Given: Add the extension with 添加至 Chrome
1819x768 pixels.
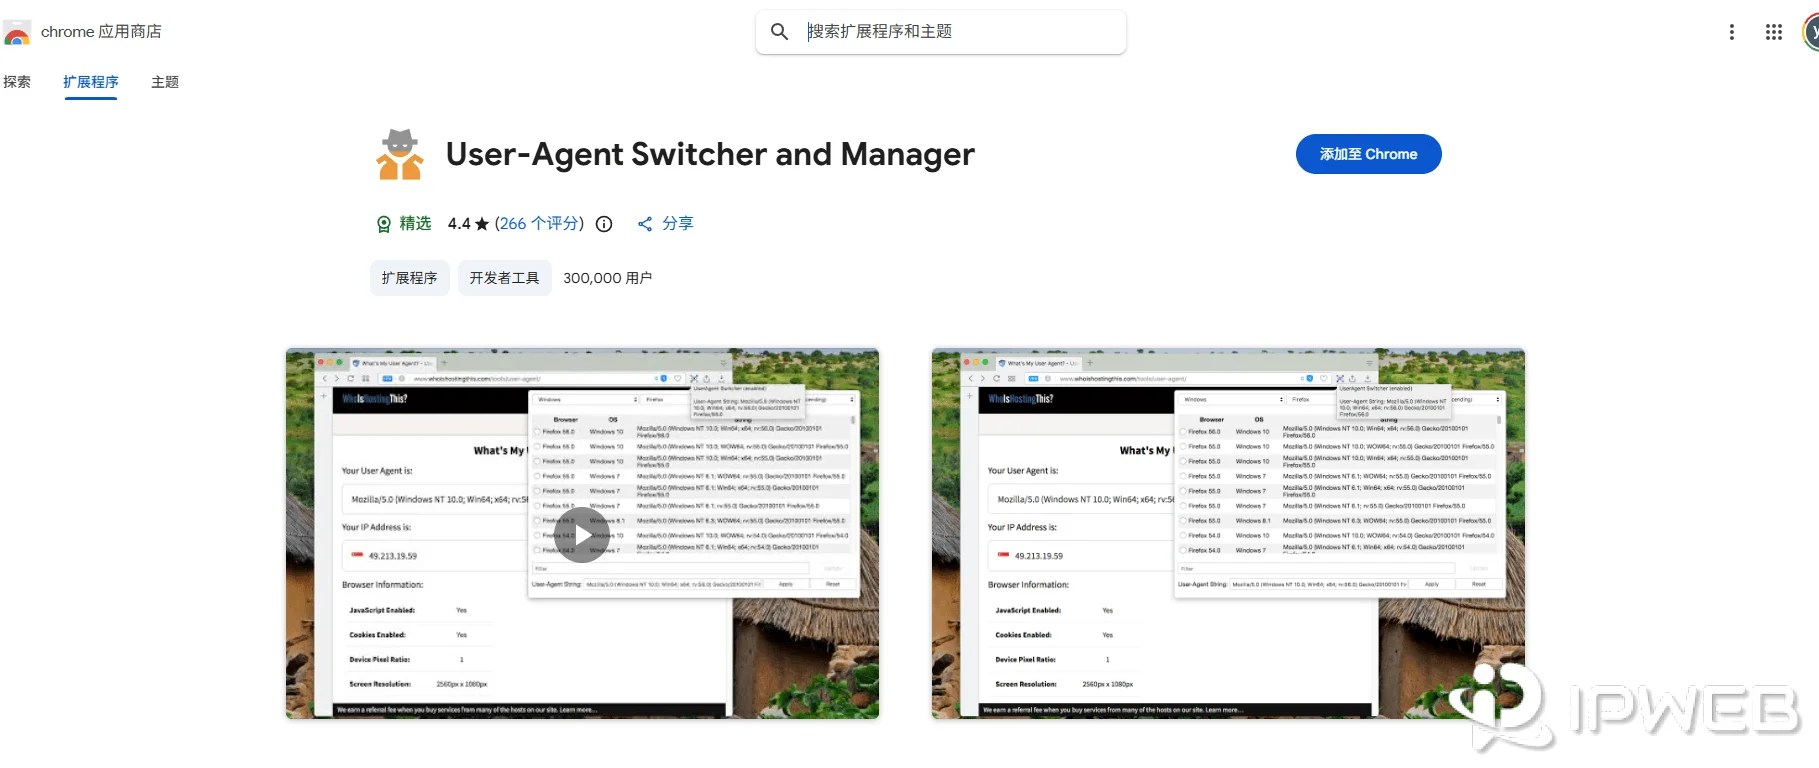Looking at the screenshot, I should point(1368,154).
